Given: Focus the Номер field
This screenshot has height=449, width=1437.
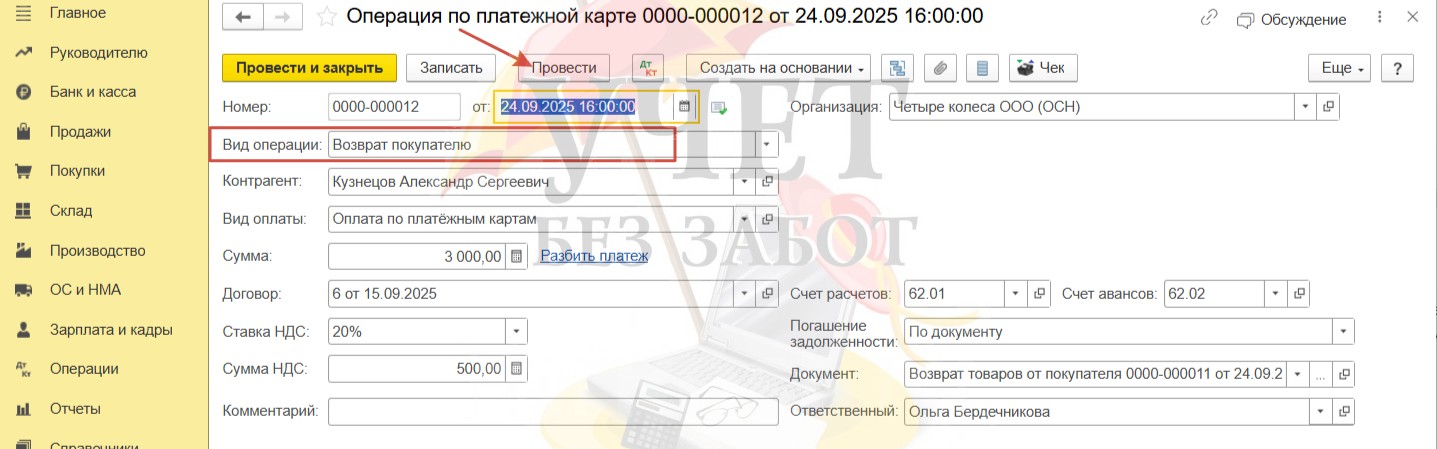Looking at the screenshot, I should (x=393, y=106).
